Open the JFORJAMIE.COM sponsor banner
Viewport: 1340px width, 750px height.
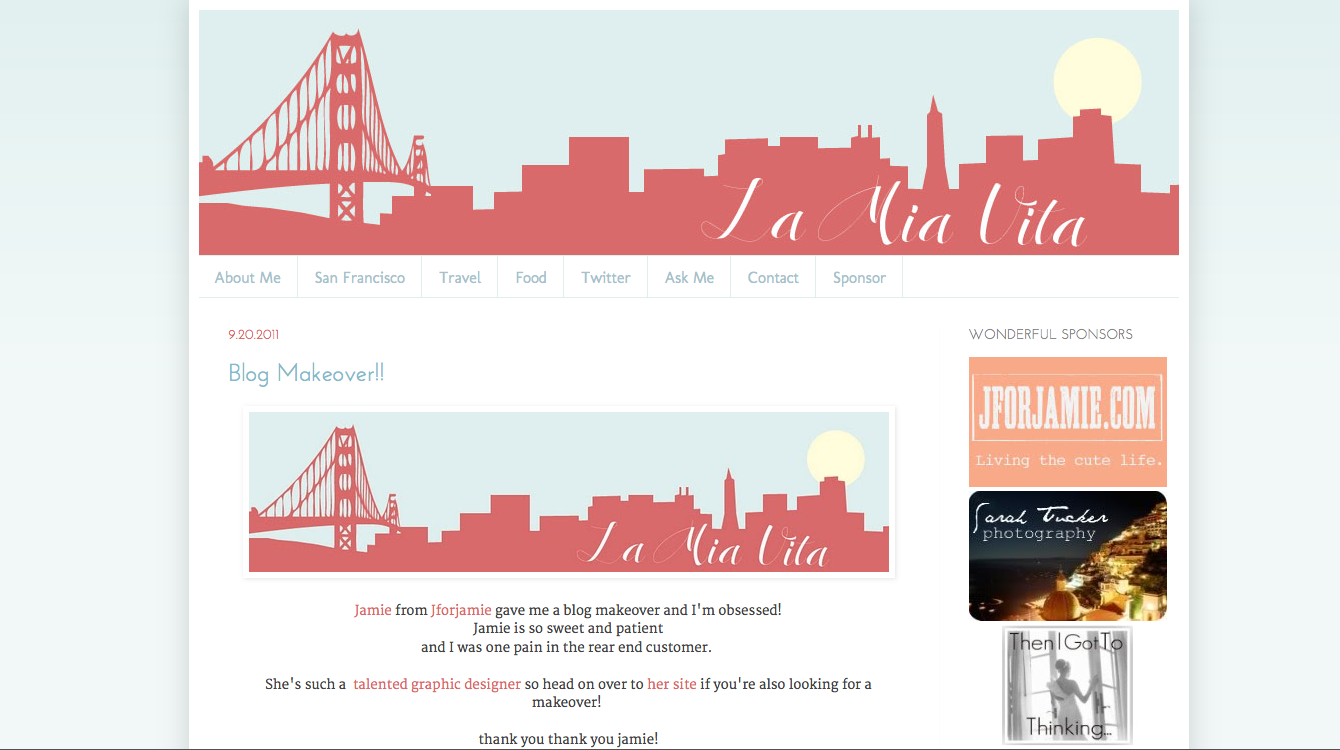tap(1068, 422)
